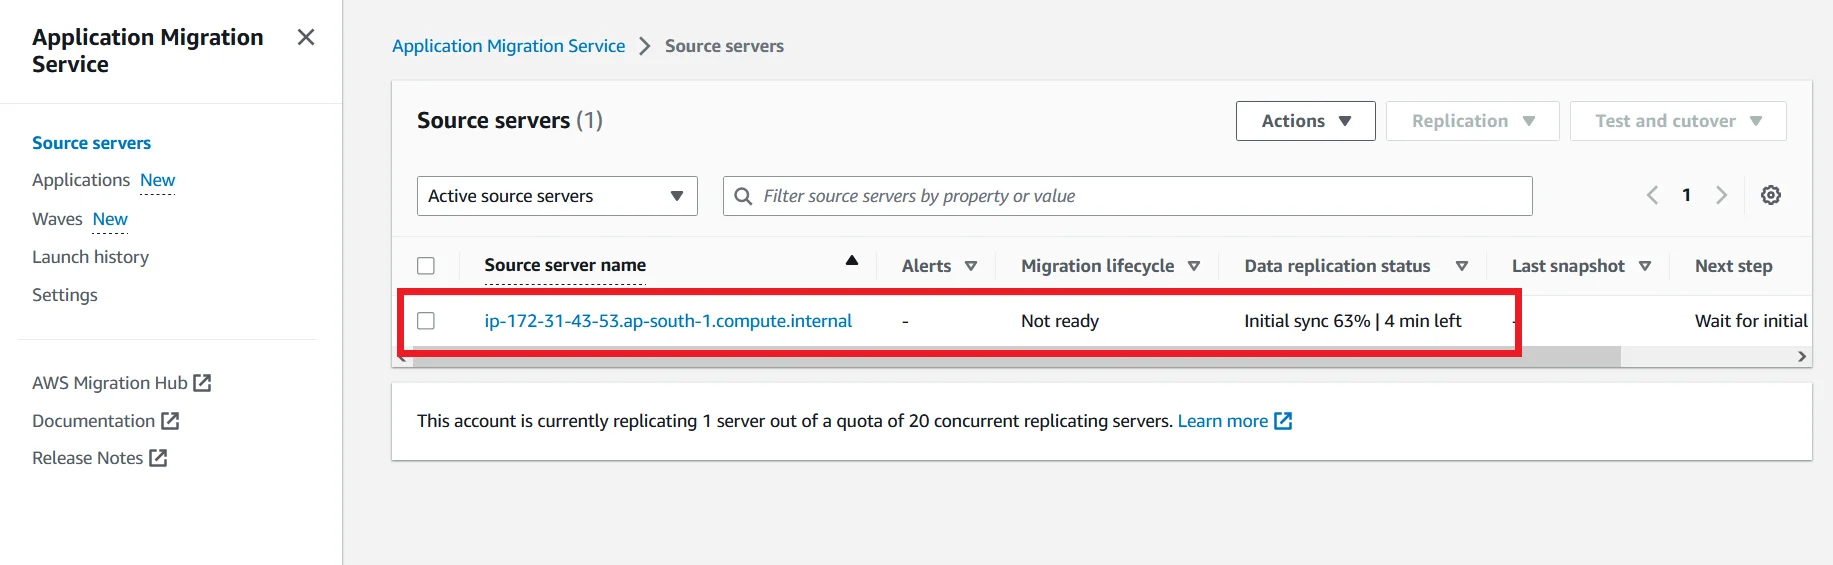Screen dimensions: 1833x565
Task: Click Source server name column header
Action: point(565,265)
